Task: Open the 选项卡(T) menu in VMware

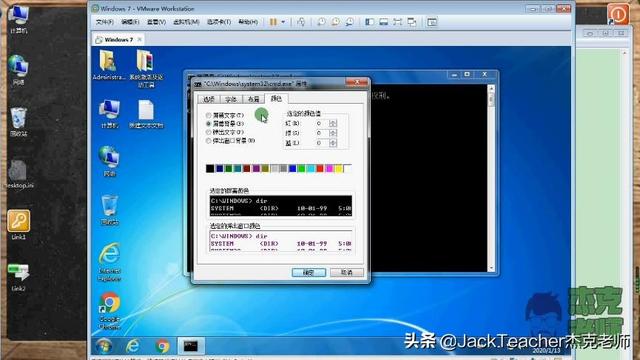Action: [219, 22]
